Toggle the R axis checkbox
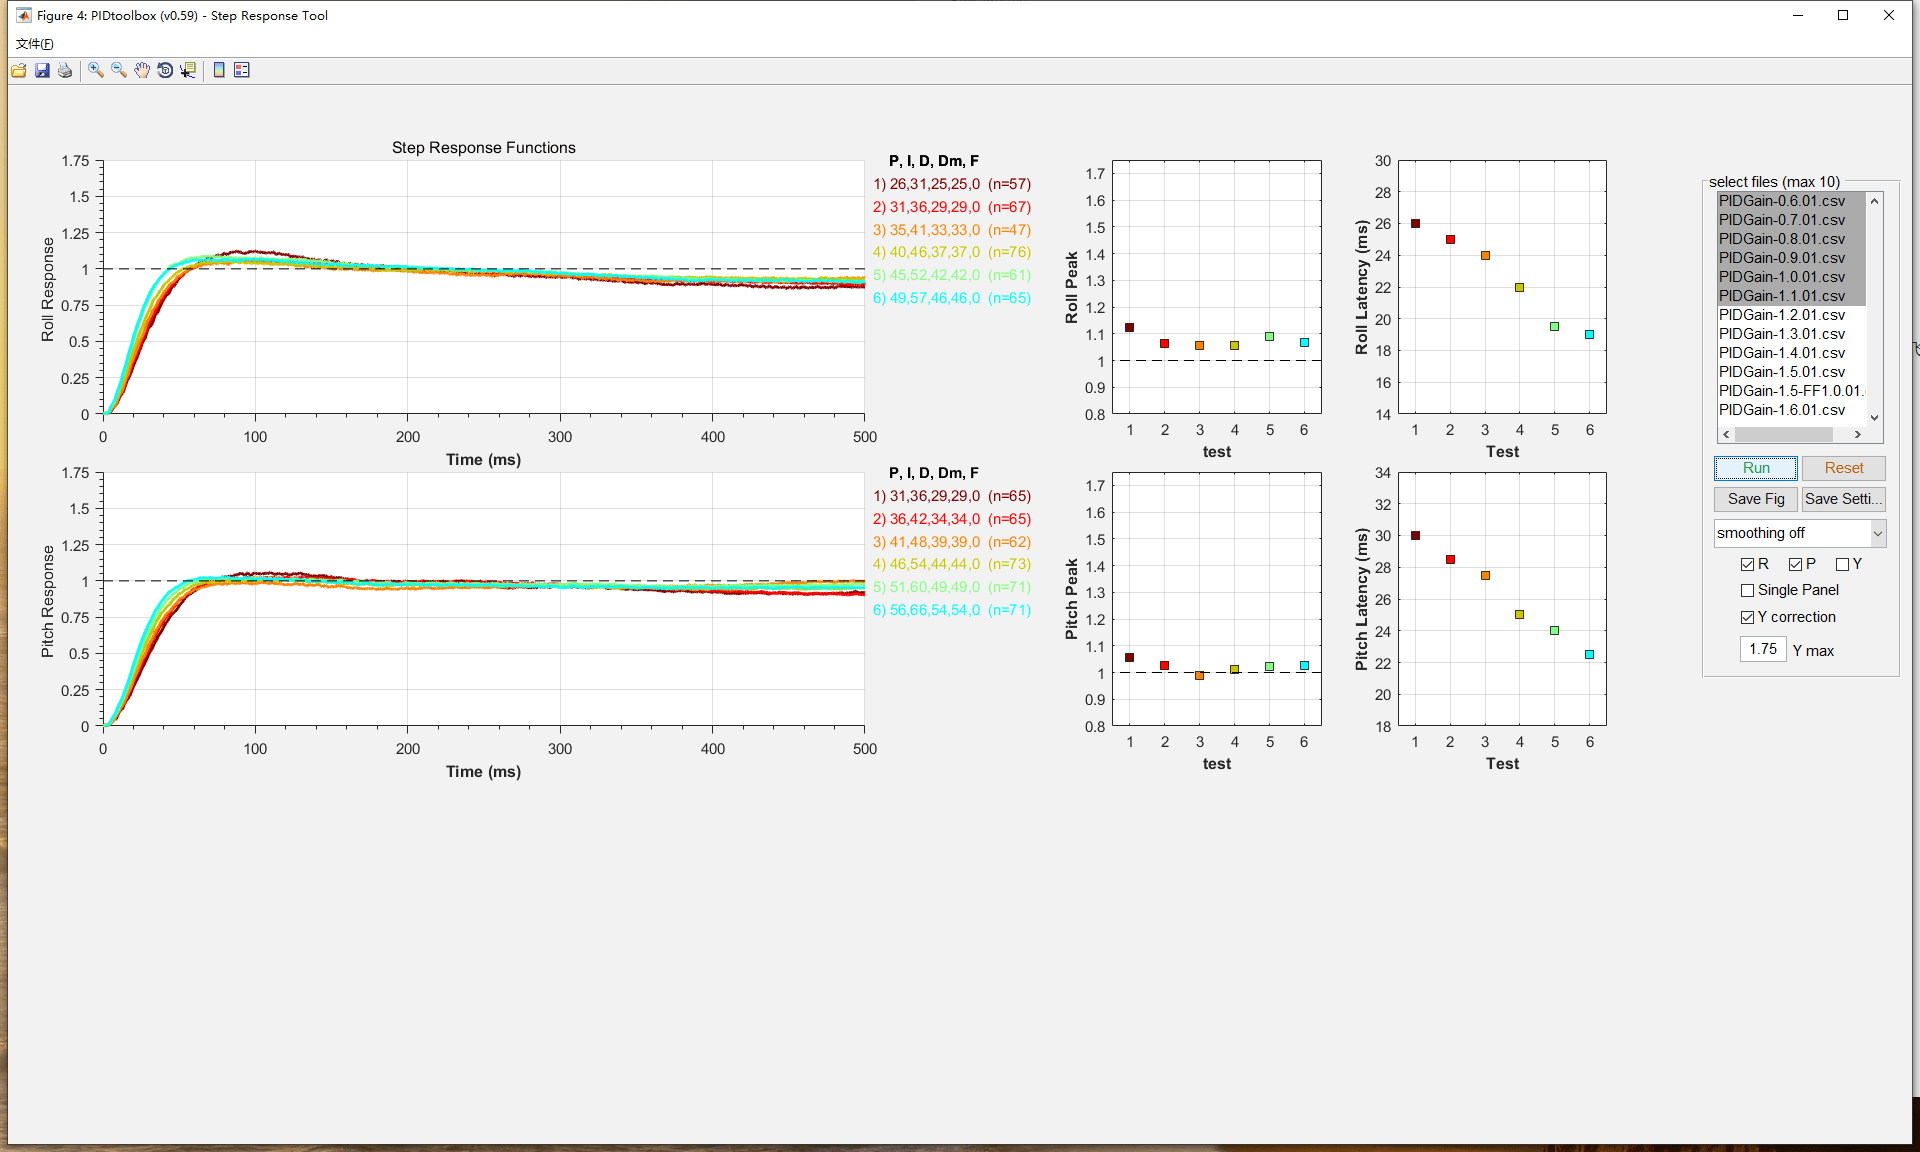Image resolution: width=1920 pixels, height=1152 pixels. (x=1747, y=564)
